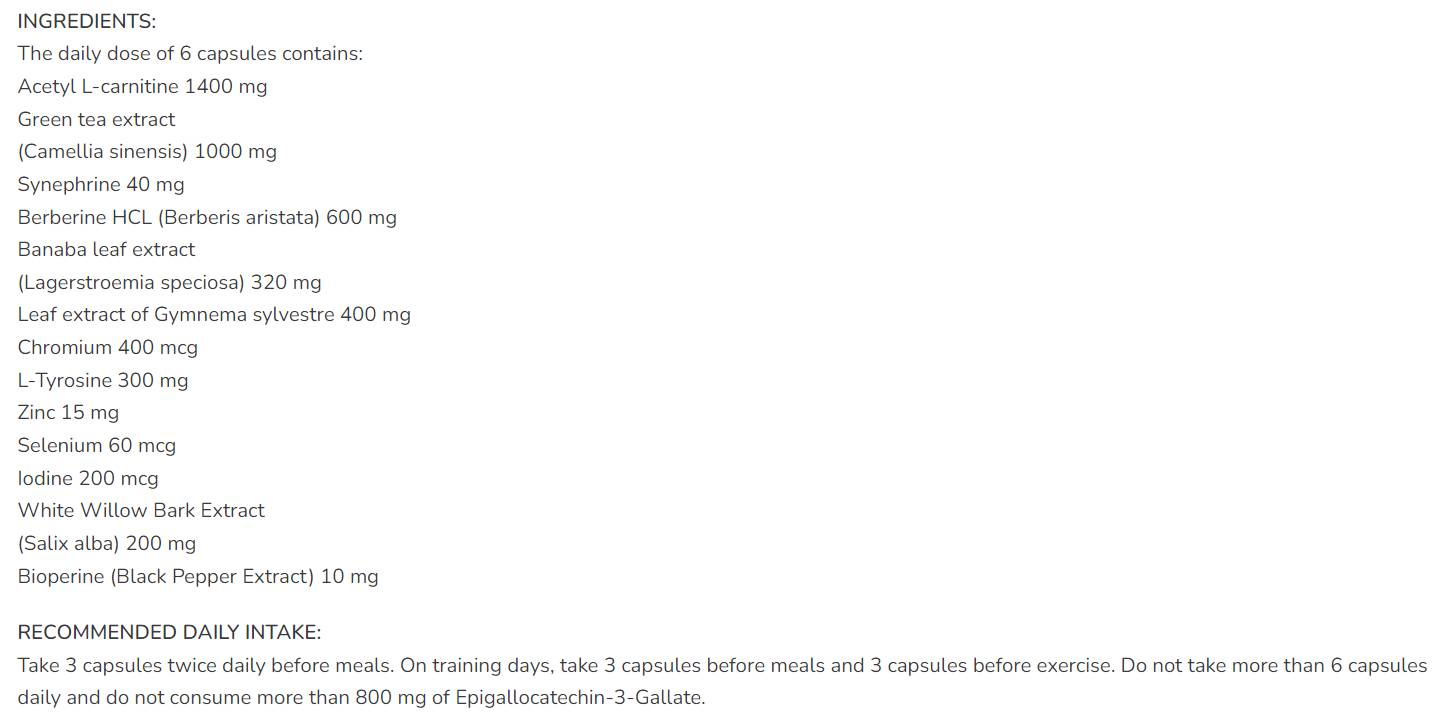Click the Selenium 60 mcg line

pyautogui.click(x=96, y=446)
